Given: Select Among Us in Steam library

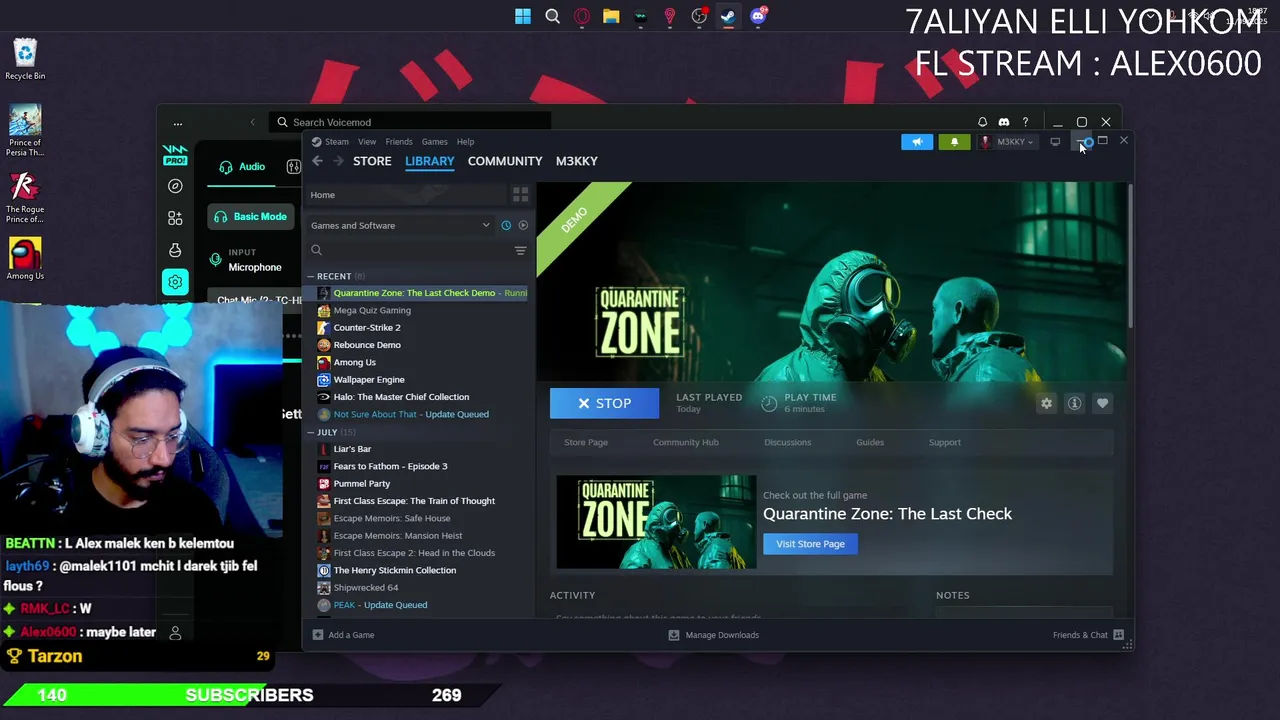Looking at the screenshot, I should pyautogui.click(x=355, y=362).
